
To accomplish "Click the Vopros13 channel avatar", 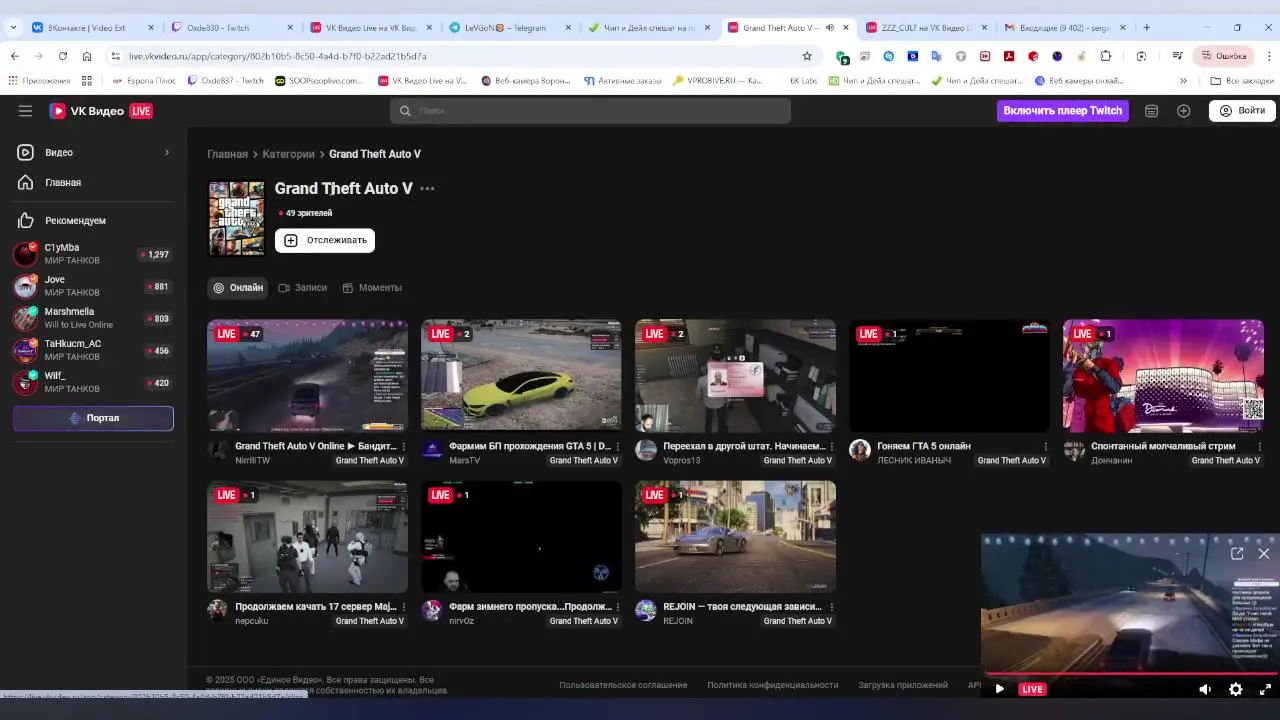I will (x=646, y=450).
